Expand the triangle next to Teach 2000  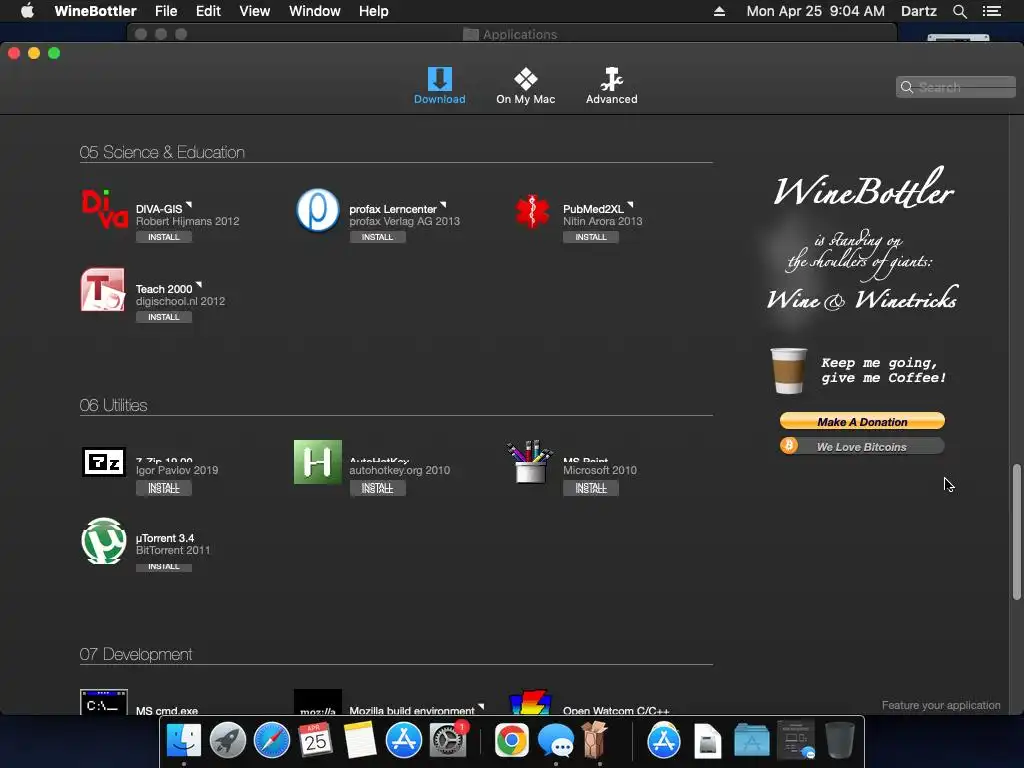point(199,284)
